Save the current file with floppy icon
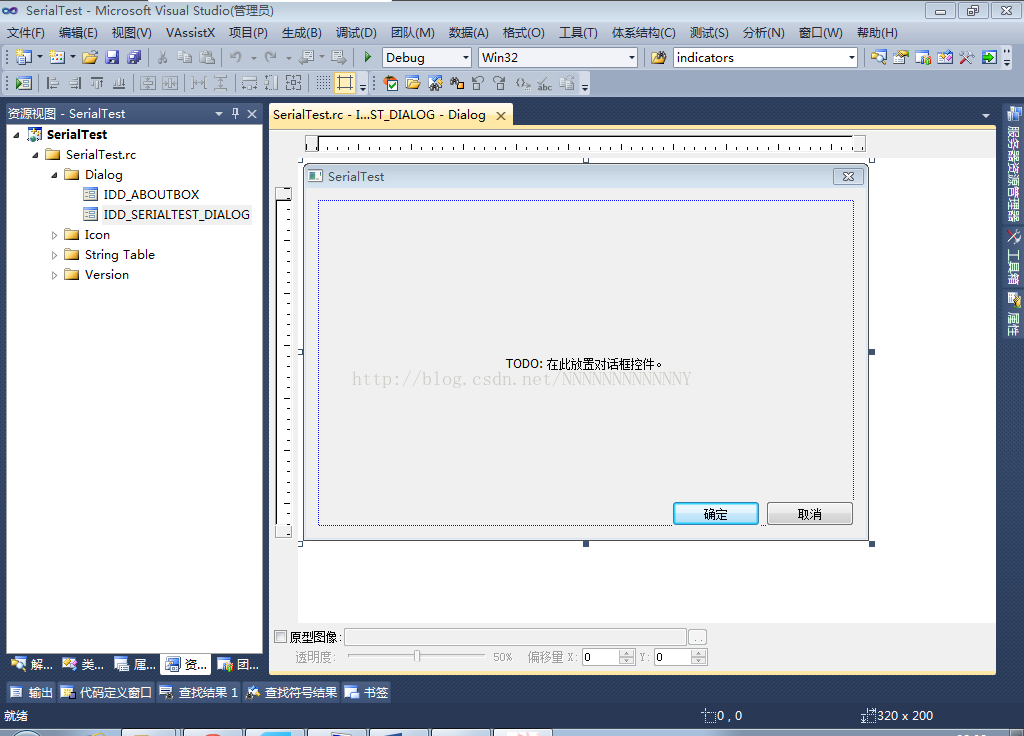1024x736 pixels. 112,57
